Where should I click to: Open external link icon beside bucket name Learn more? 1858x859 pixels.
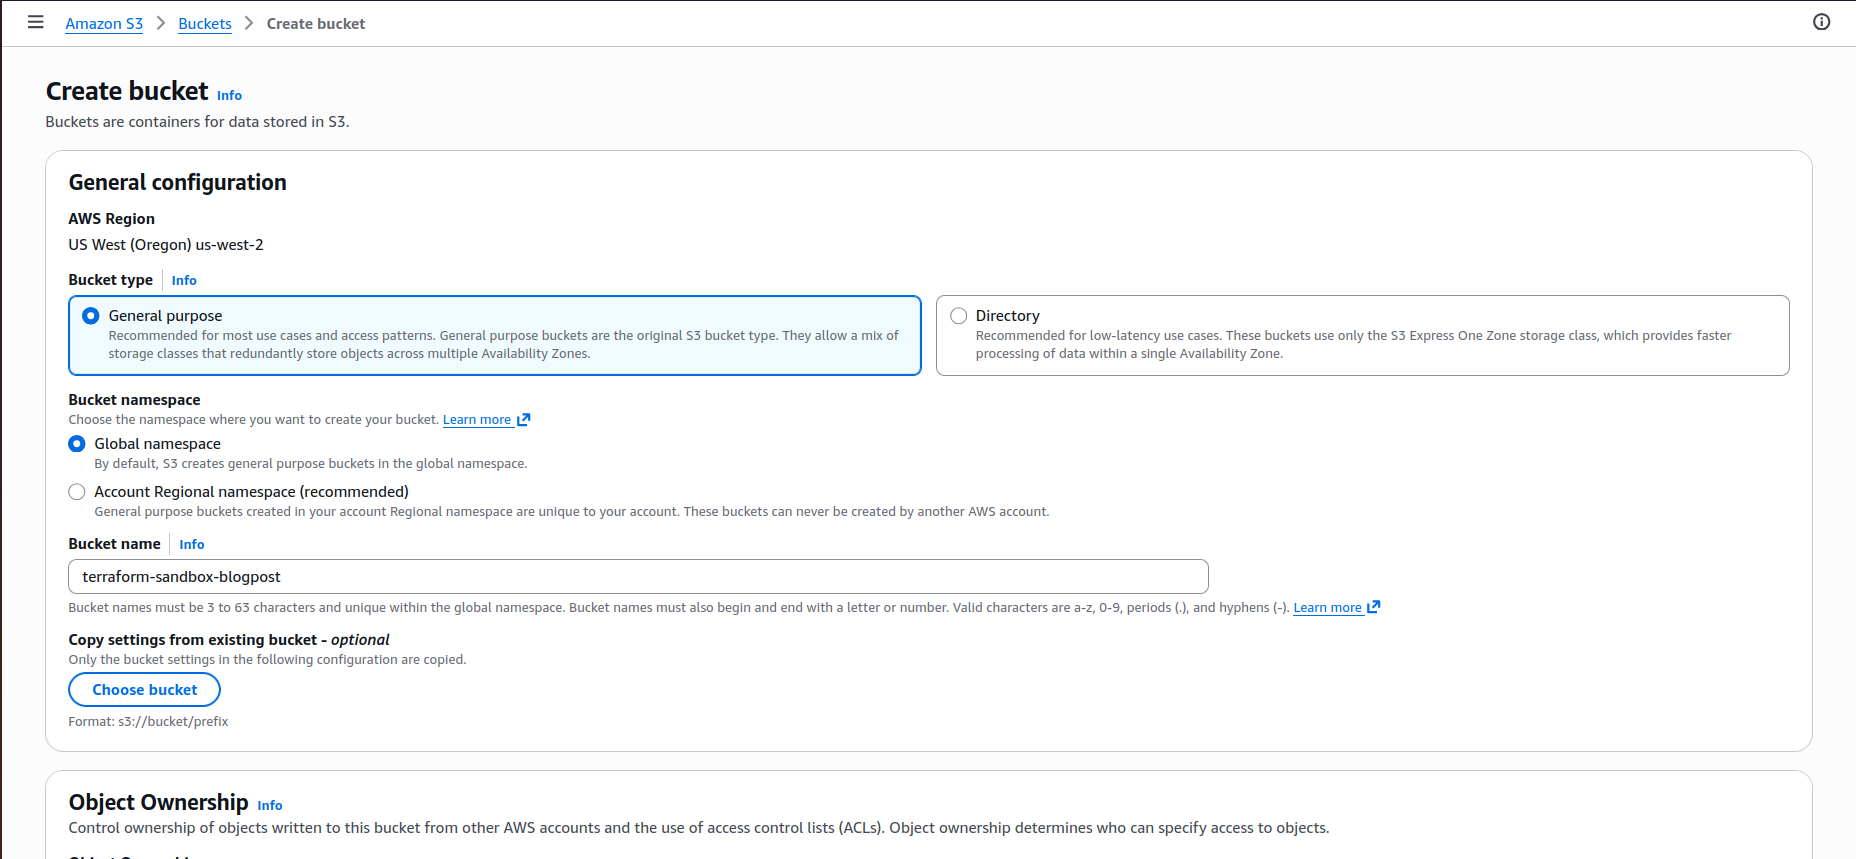coord(1373,607)
